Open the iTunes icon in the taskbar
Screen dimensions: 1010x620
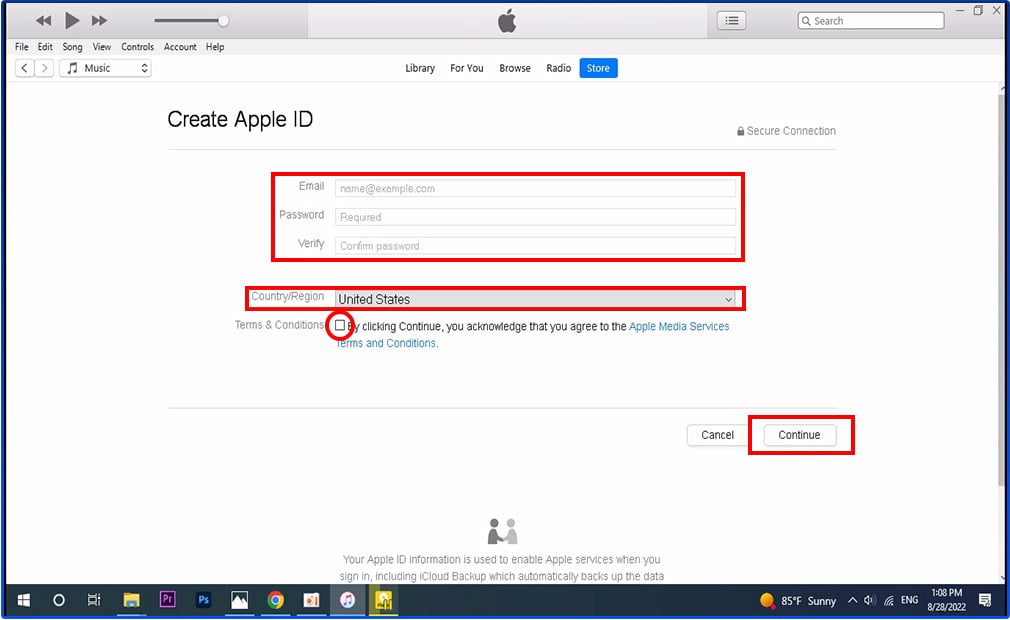coord(347,600)
